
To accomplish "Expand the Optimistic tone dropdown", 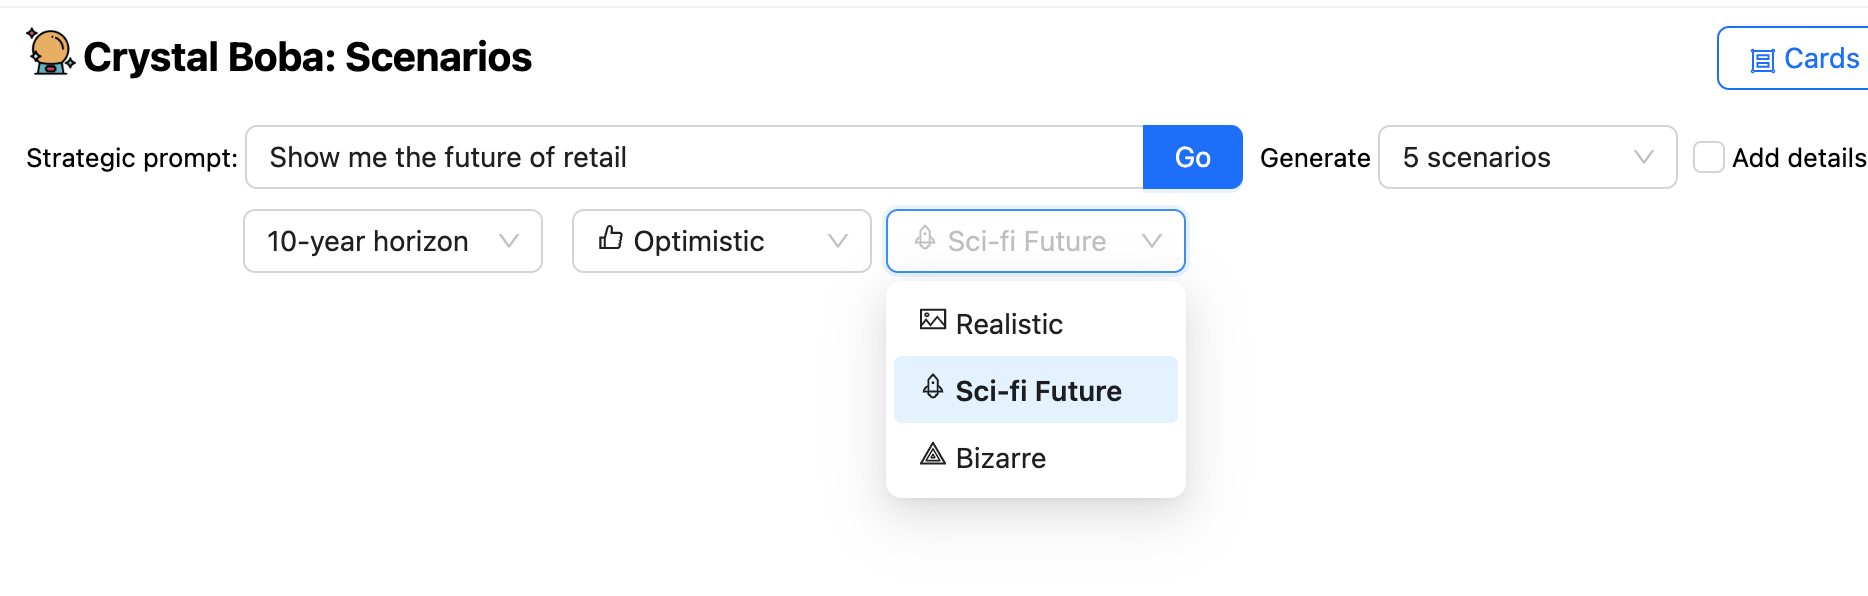I will pyautogui.click(x=721, y=241).
